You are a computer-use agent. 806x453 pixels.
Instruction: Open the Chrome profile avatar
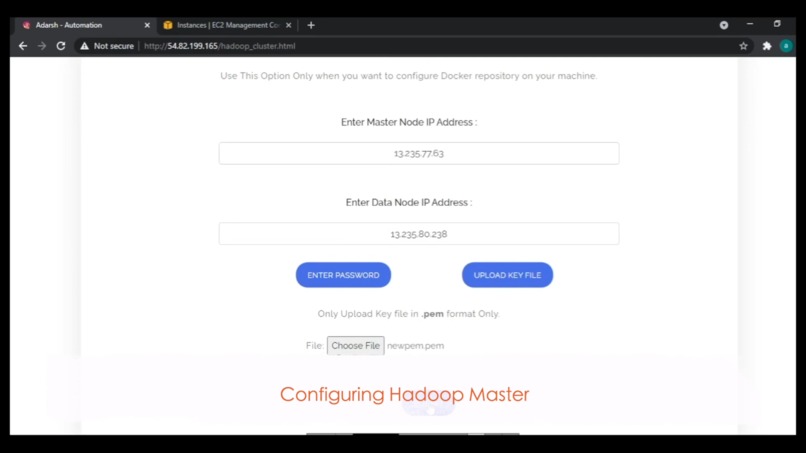click(x=786, y=46)
